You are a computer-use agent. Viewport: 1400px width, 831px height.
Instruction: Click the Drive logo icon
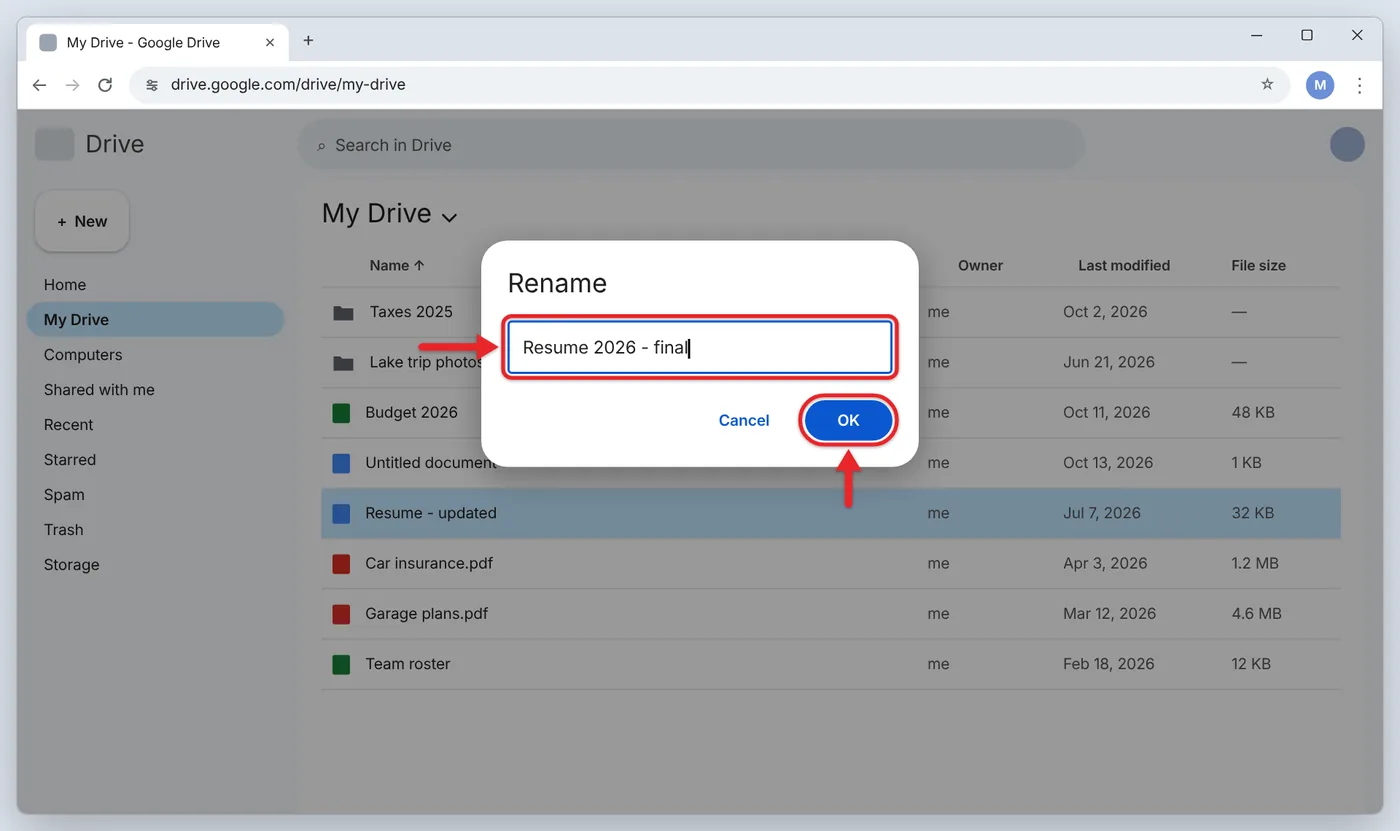pos(55,144)
